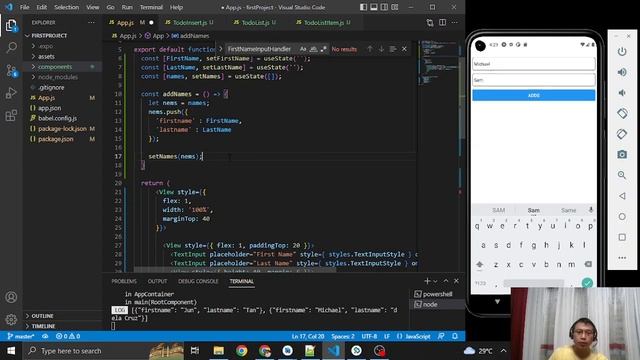Toggle Find in Selection
Screen dimensions: 640x360
tap(393, 49)
